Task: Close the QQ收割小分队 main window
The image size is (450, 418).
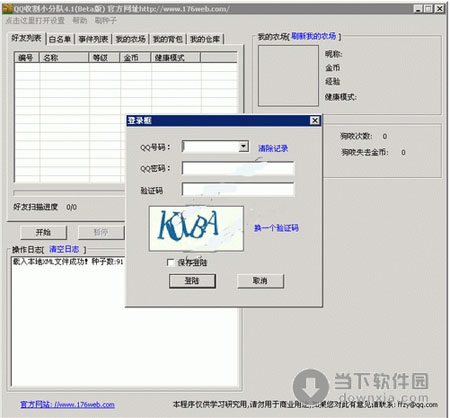Action: pos(440,9)
